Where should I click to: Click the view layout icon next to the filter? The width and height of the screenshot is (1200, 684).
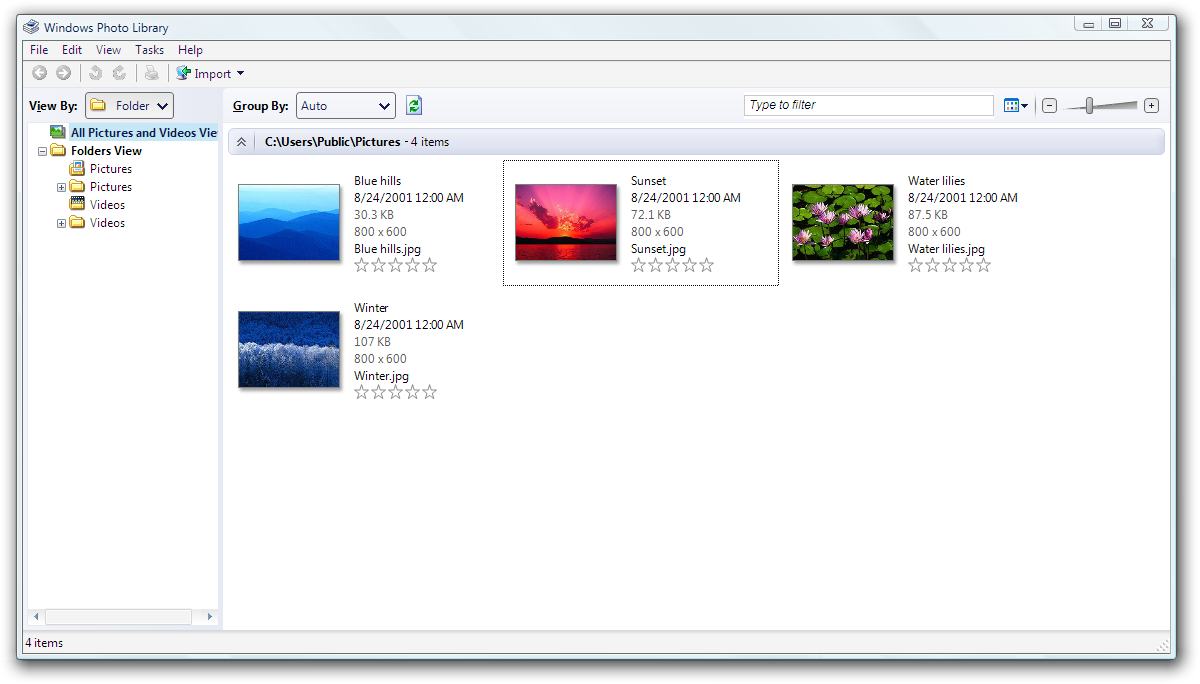pyautogui.click(x=1011, y=105)
